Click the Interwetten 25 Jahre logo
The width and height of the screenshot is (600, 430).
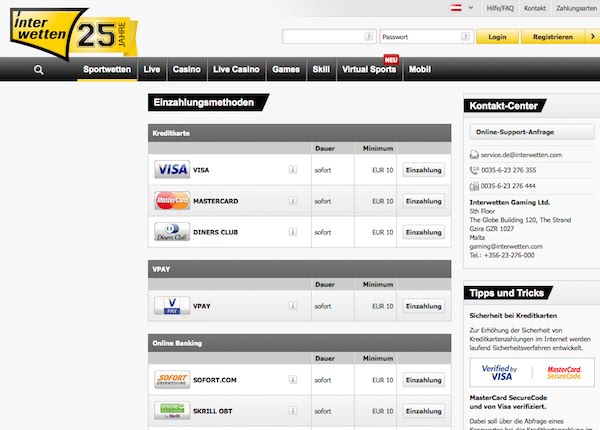[x=74, y=34]
